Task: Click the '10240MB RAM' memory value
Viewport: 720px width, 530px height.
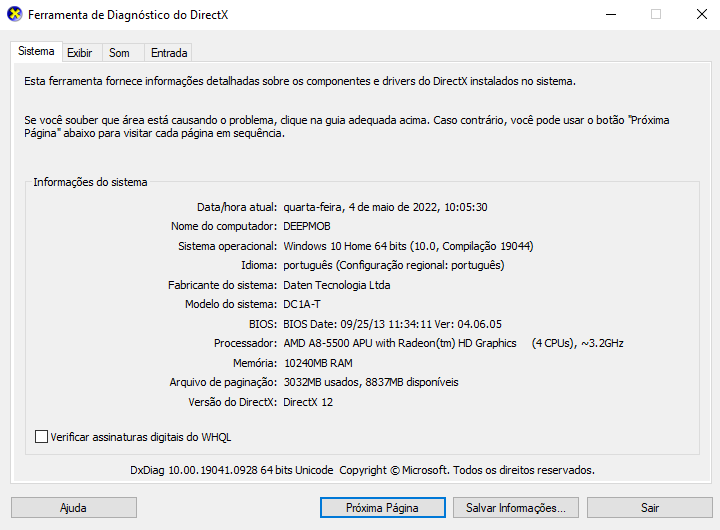Action: click(x=318, y=363)
